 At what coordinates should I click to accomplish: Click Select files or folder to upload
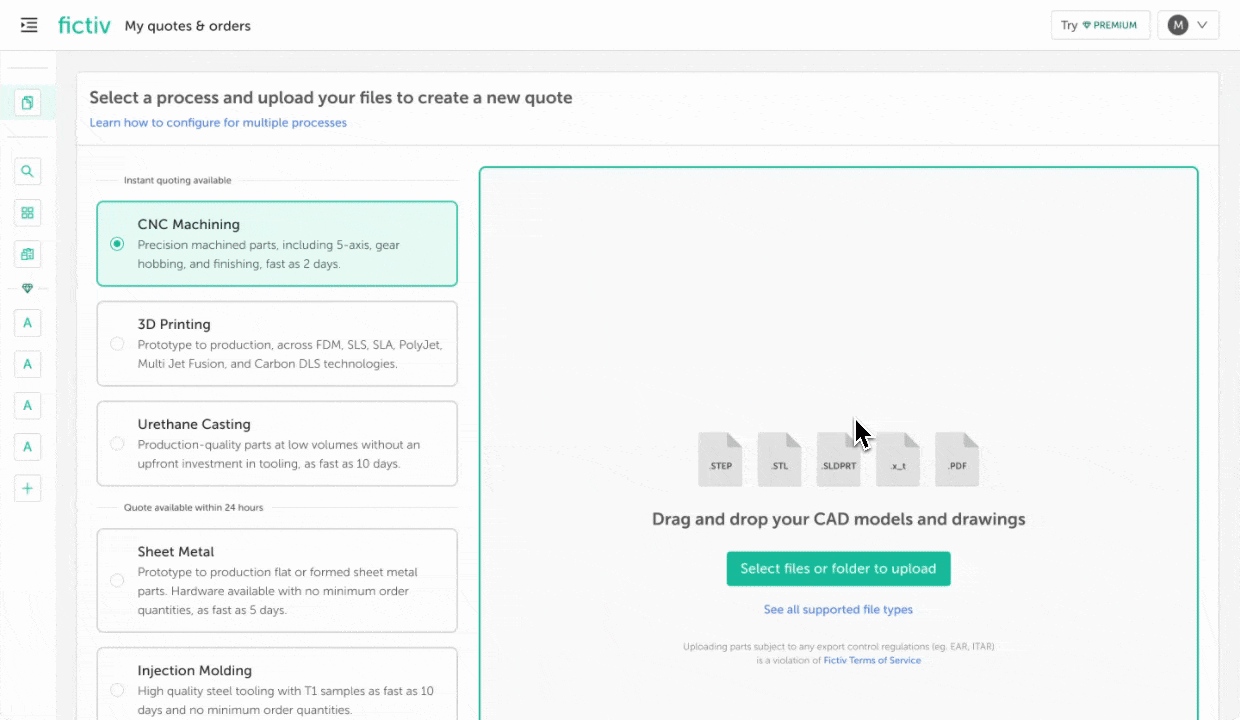point(838,568)
